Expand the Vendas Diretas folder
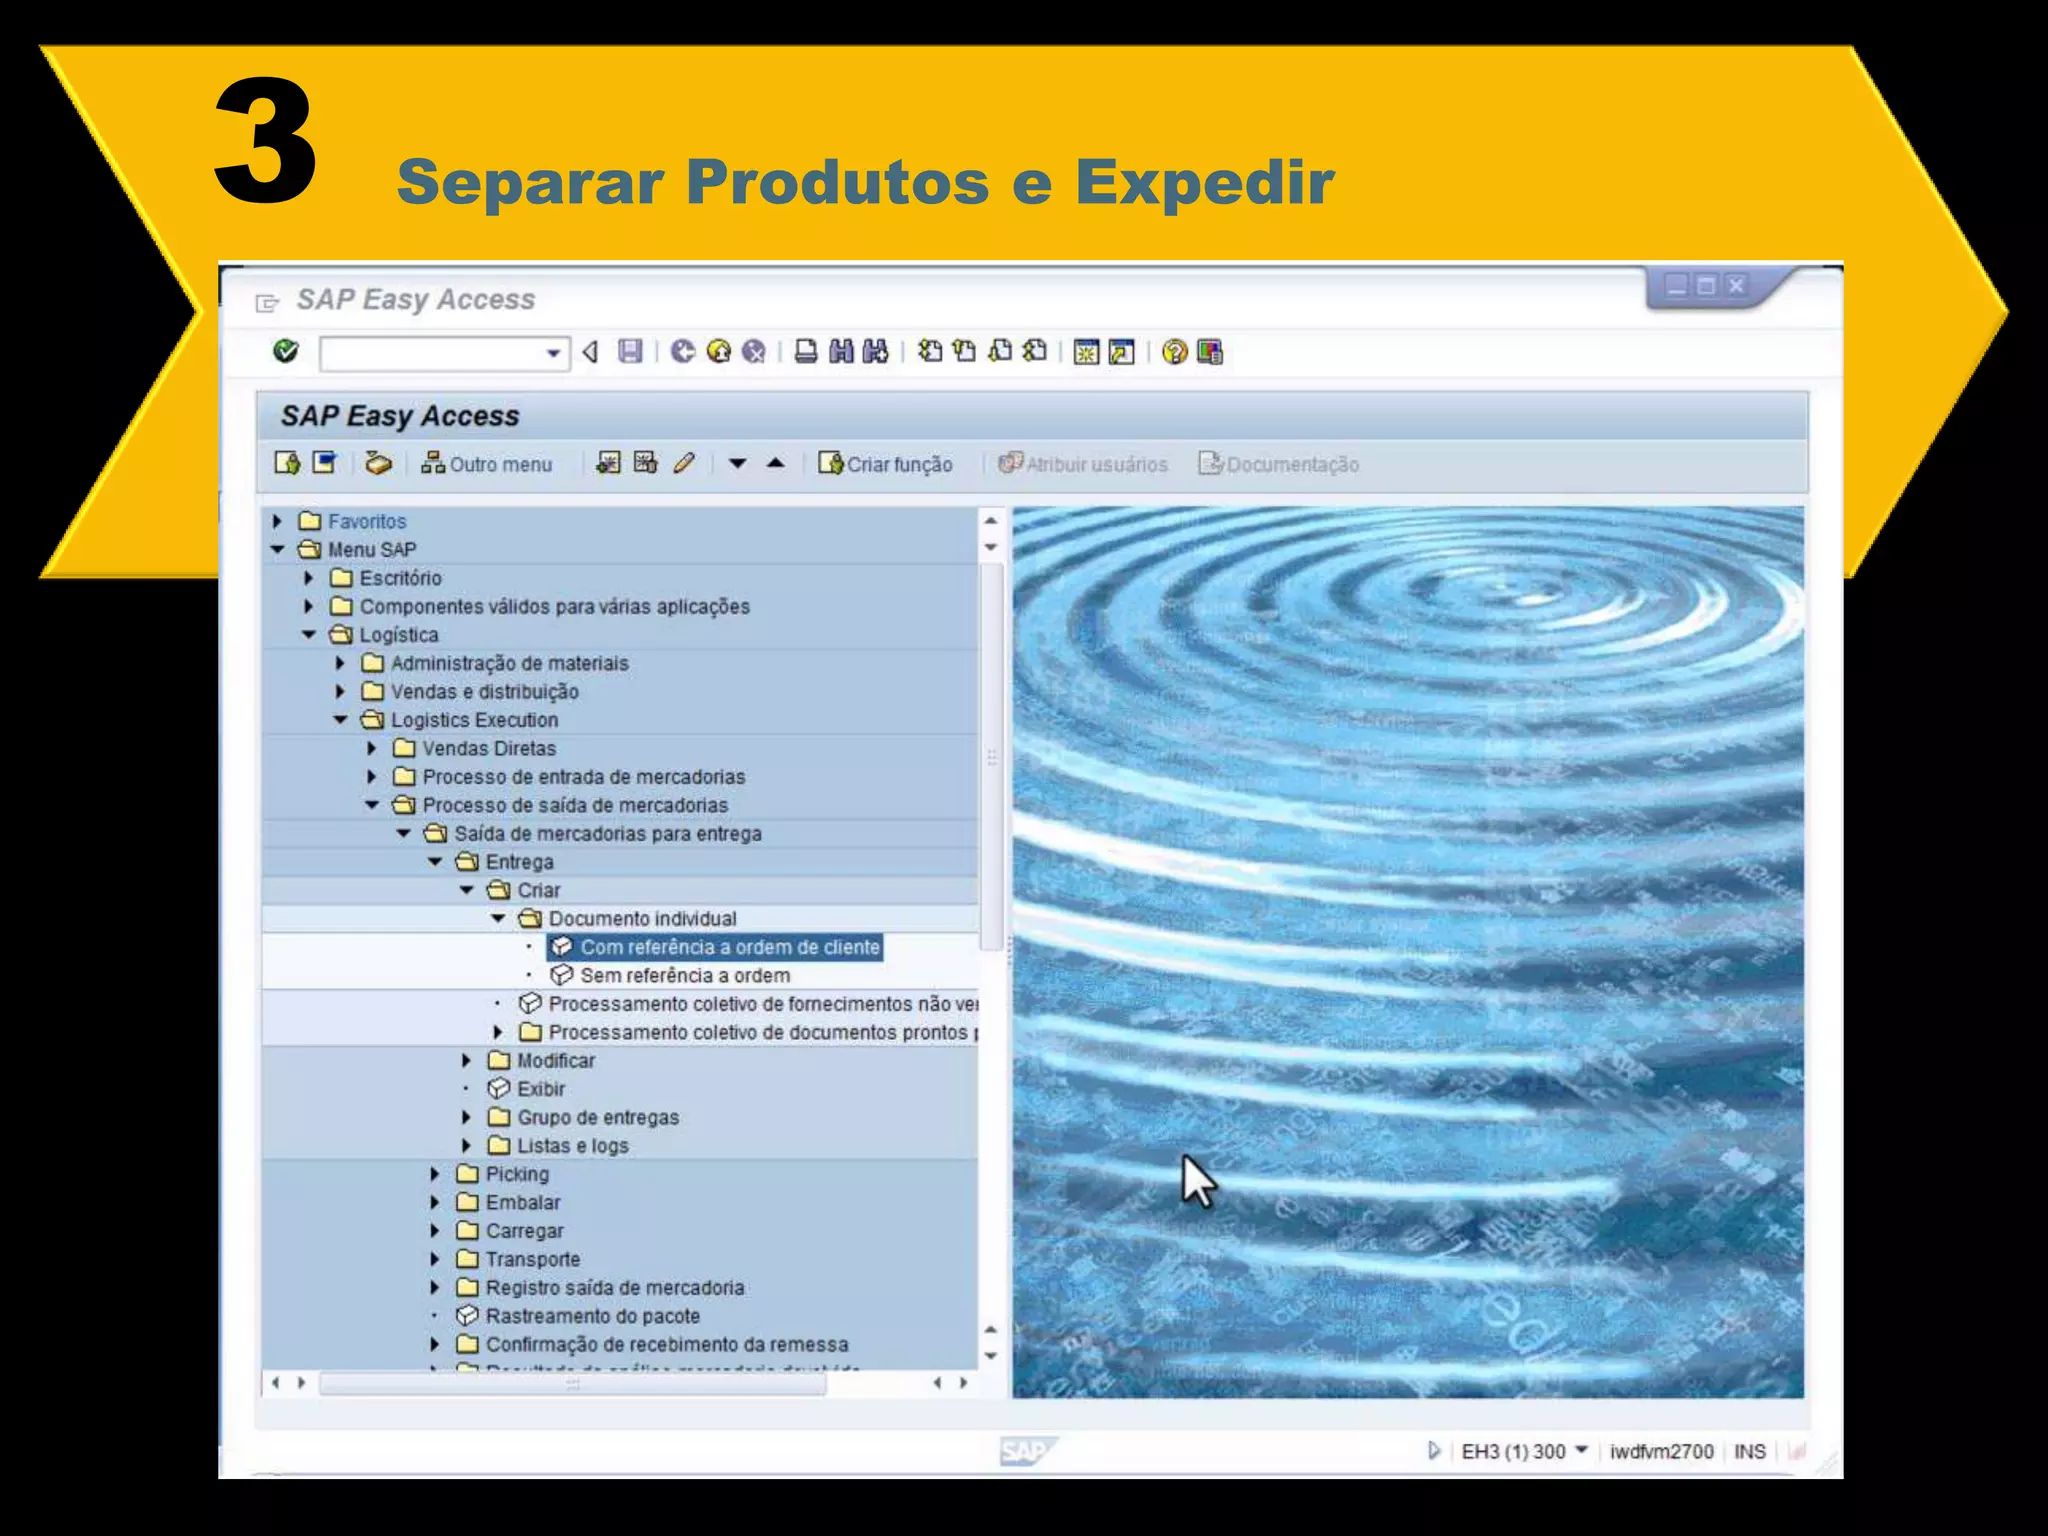The image size is (2048, 1536). [x=372, y=748]
